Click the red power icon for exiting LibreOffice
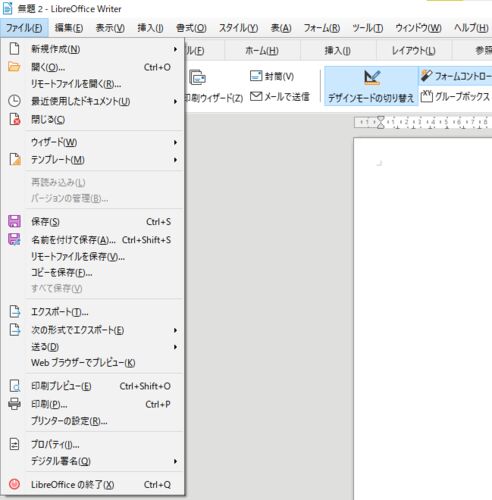Screen dimensions: 492x500 (14, 484)
